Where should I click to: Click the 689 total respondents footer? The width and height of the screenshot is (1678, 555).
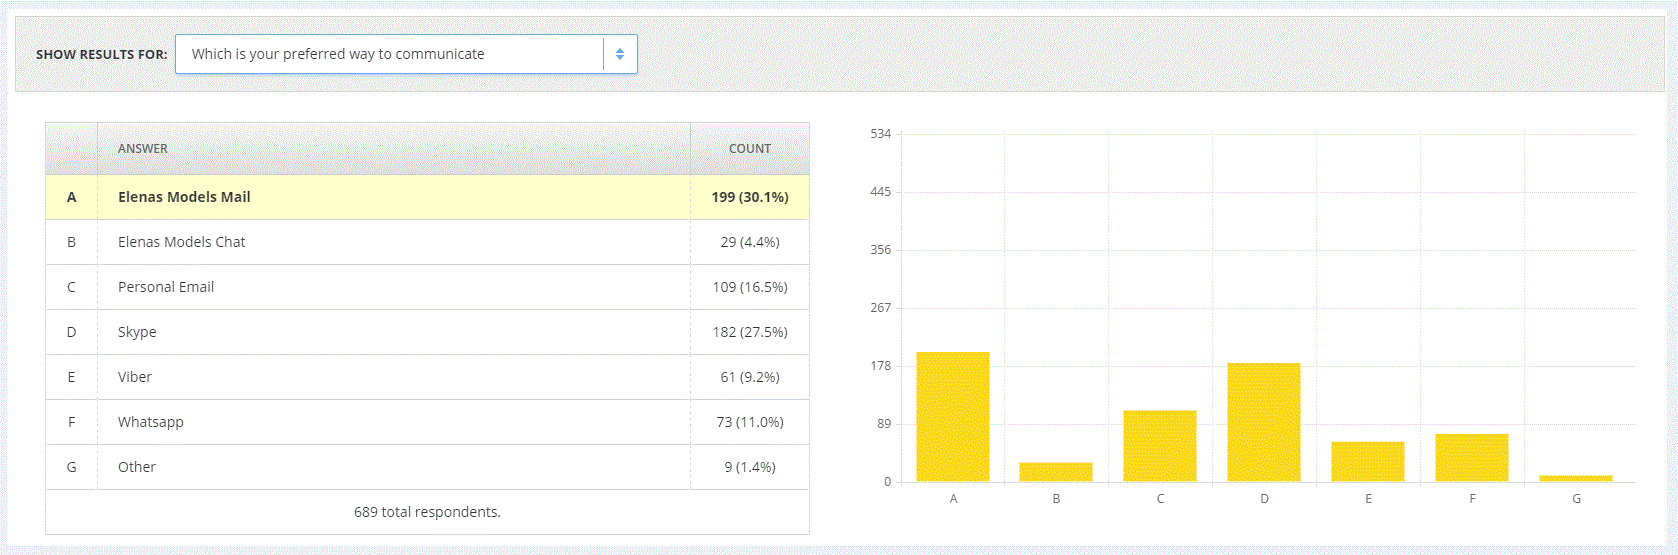click(x=427, y=512)
